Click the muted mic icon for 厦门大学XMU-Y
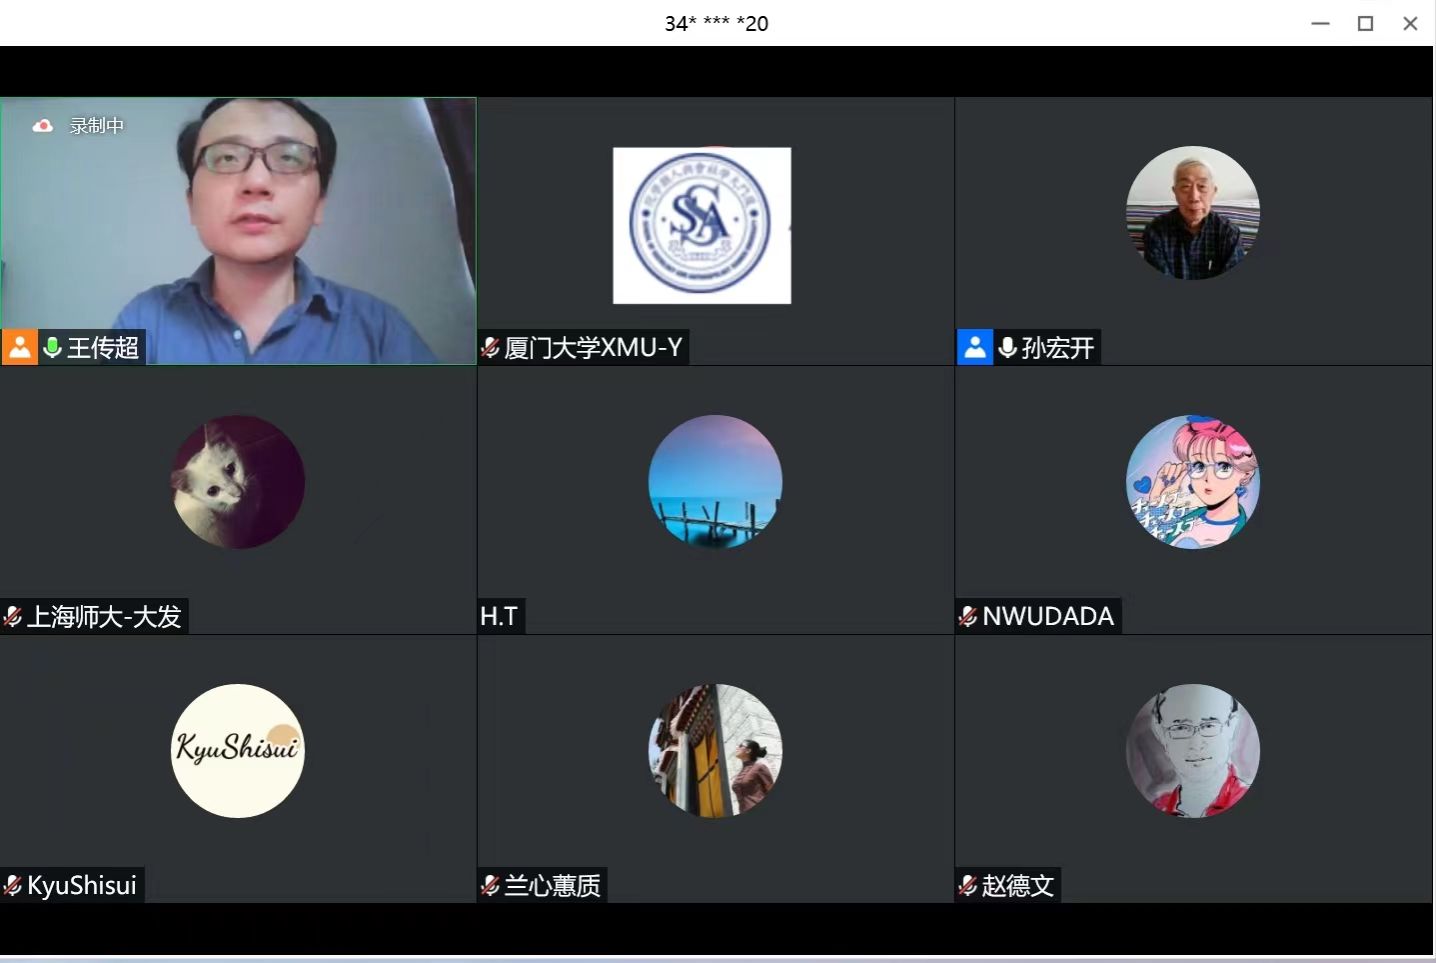The height and width of the screenshot is (963, 1436). click(x=490, y=348)
